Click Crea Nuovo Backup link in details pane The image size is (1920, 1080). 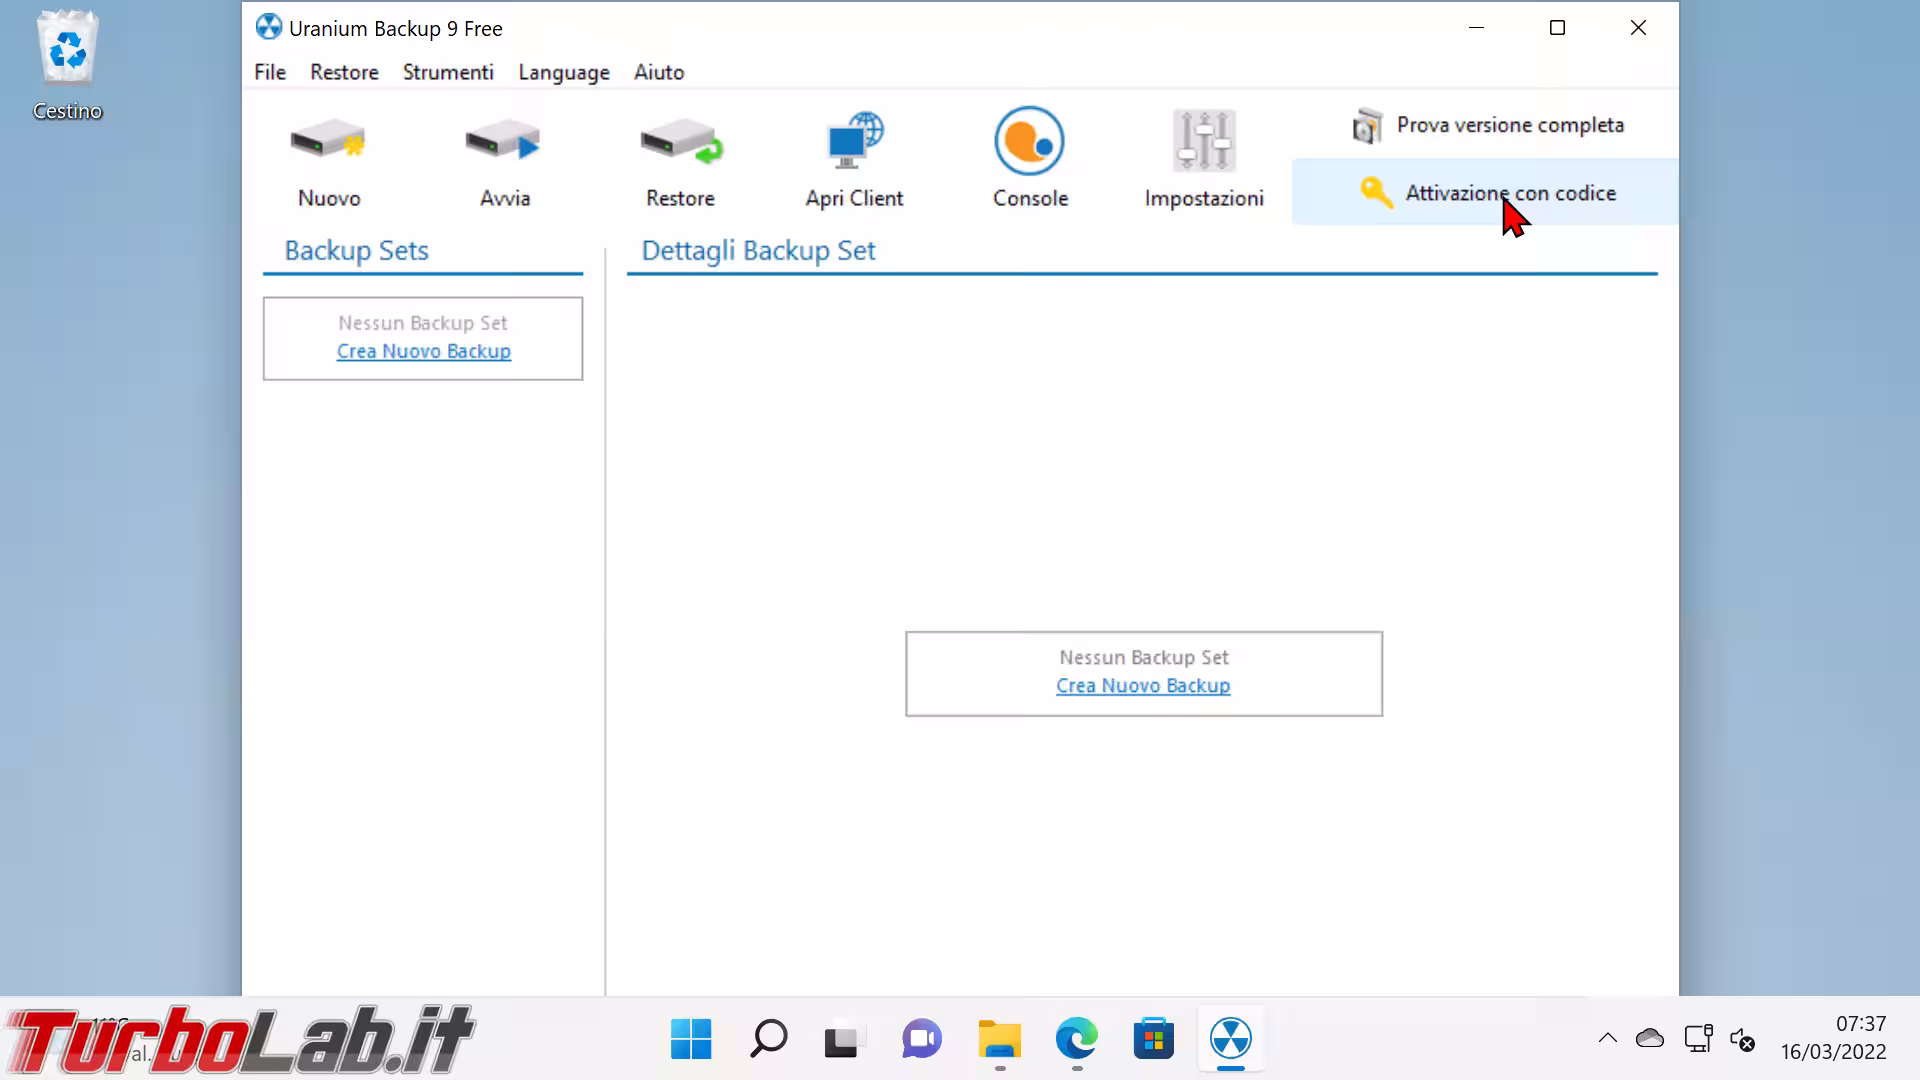(1143, 686)
